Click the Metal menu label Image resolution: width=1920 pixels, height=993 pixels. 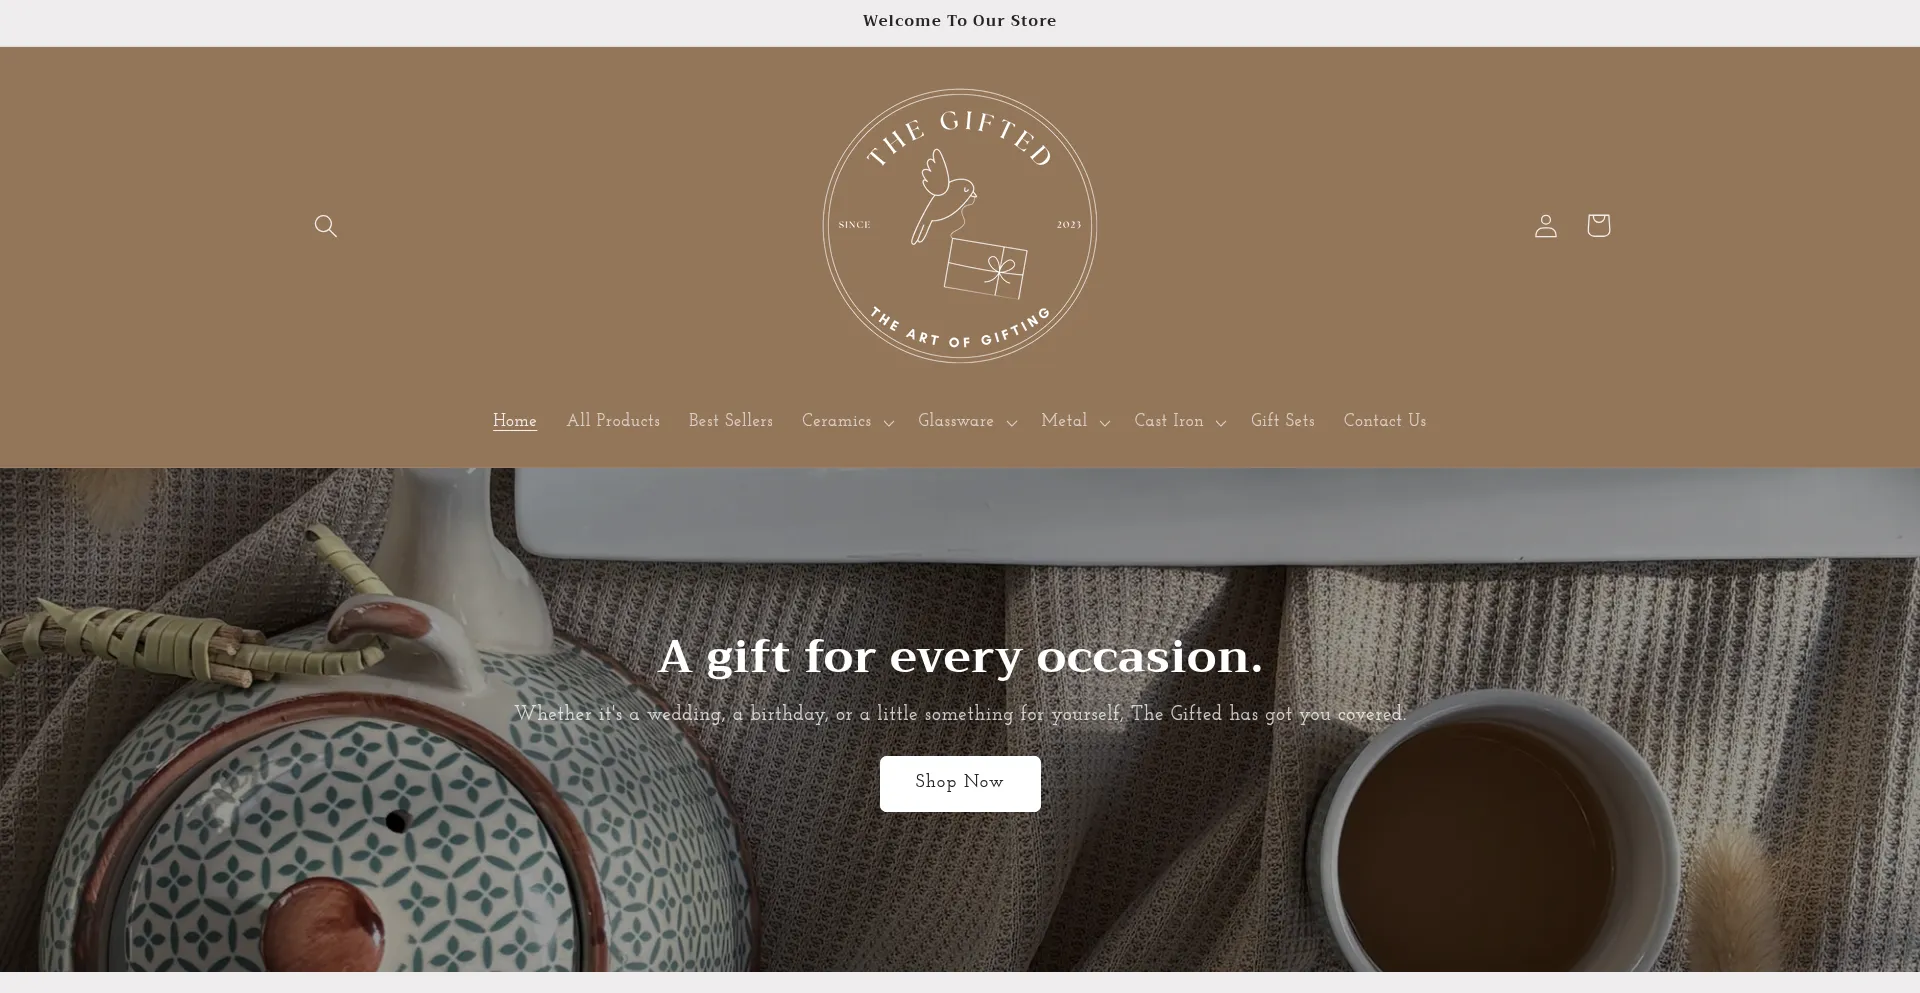(1064, 421)
